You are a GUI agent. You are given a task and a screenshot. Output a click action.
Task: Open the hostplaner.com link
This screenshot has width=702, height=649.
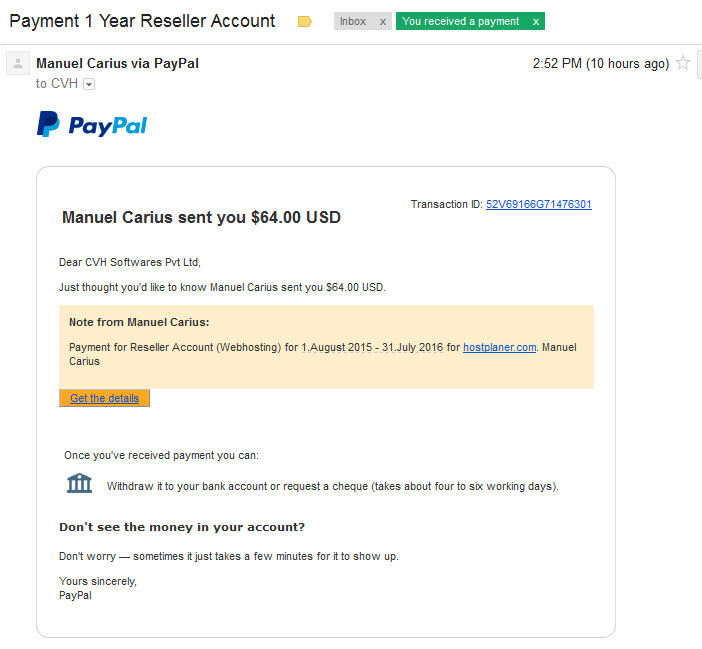(x=500, y=347)
